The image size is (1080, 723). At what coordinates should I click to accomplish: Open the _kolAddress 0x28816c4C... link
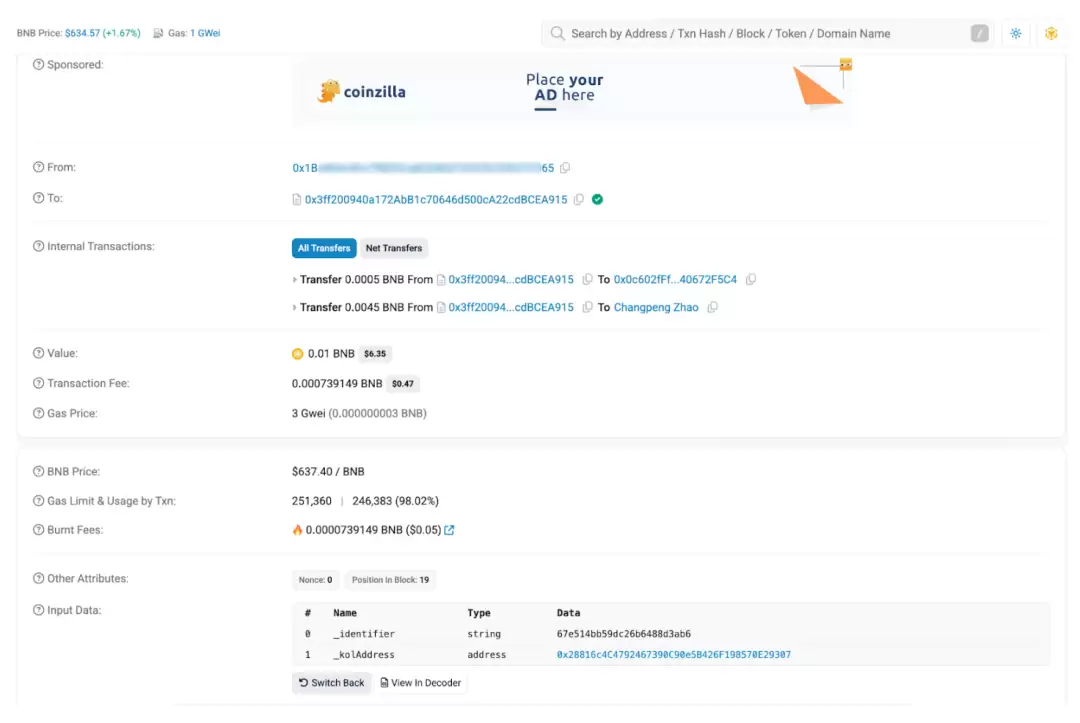[674, 655]
